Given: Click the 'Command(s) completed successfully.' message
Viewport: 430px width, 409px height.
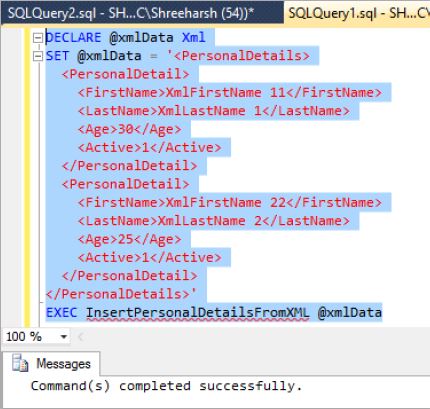Looking at the screenshot, I should [167, 386].
